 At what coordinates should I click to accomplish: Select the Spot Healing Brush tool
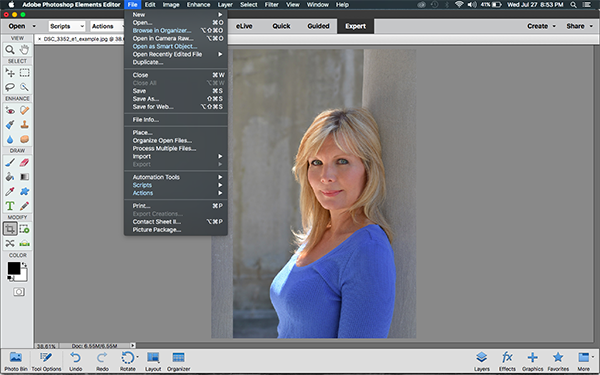click(x=24, y=111)
